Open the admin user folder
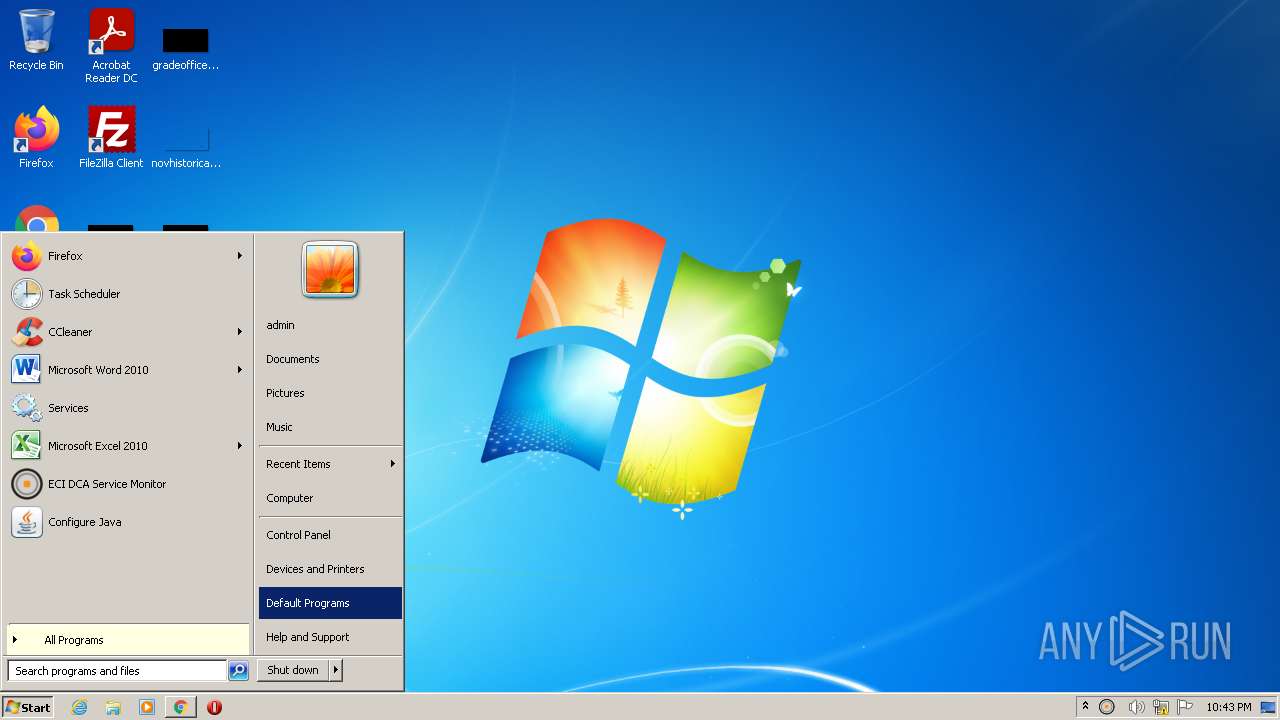Screen dimensions: 1280x720 coord(330,325)
